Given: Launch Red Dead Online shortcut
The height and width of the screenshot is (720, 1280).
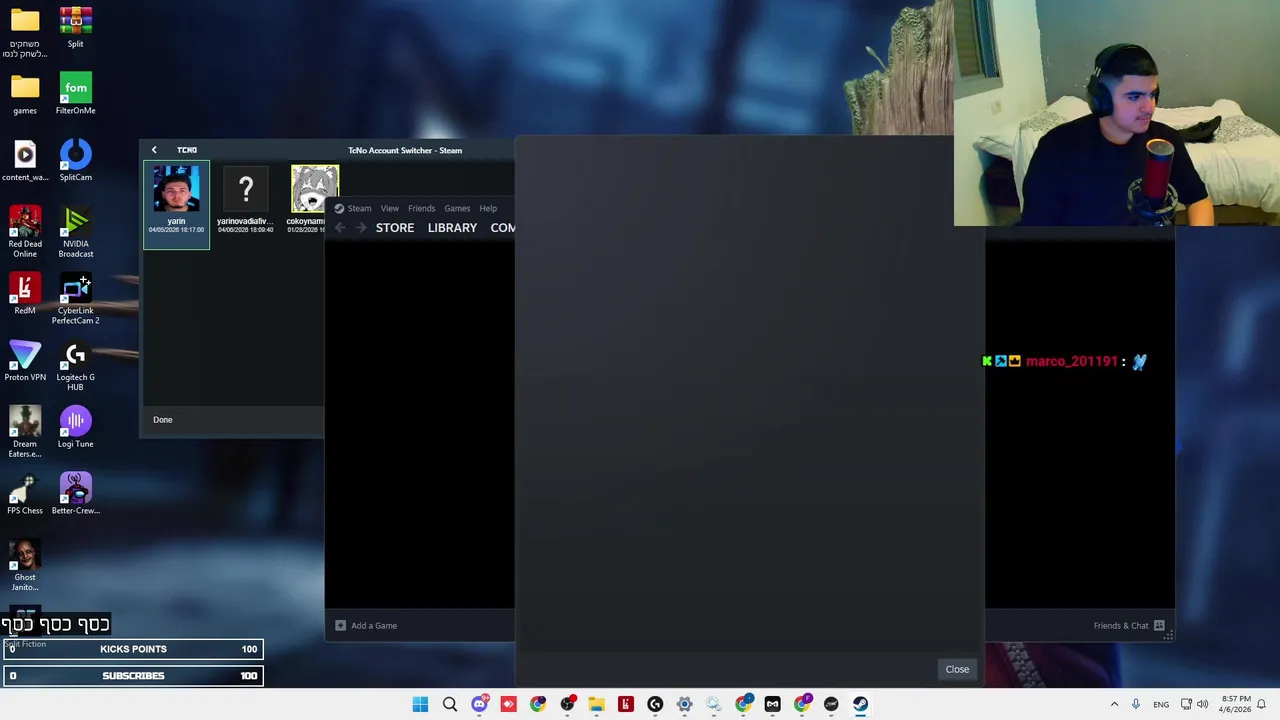Looking at the screenshot, I should click(25, 232).
